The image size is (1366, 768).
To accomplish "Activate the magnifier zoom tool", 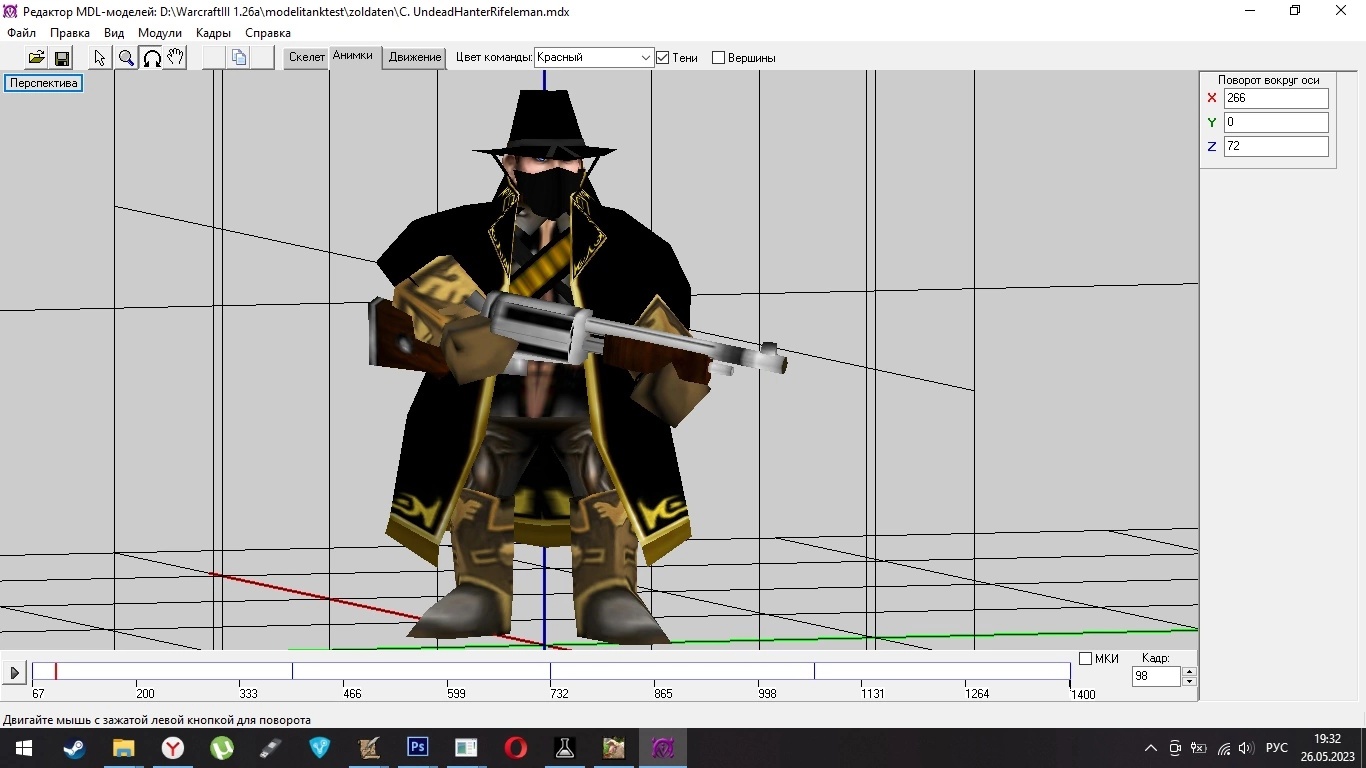I will (x=126, y=58).
